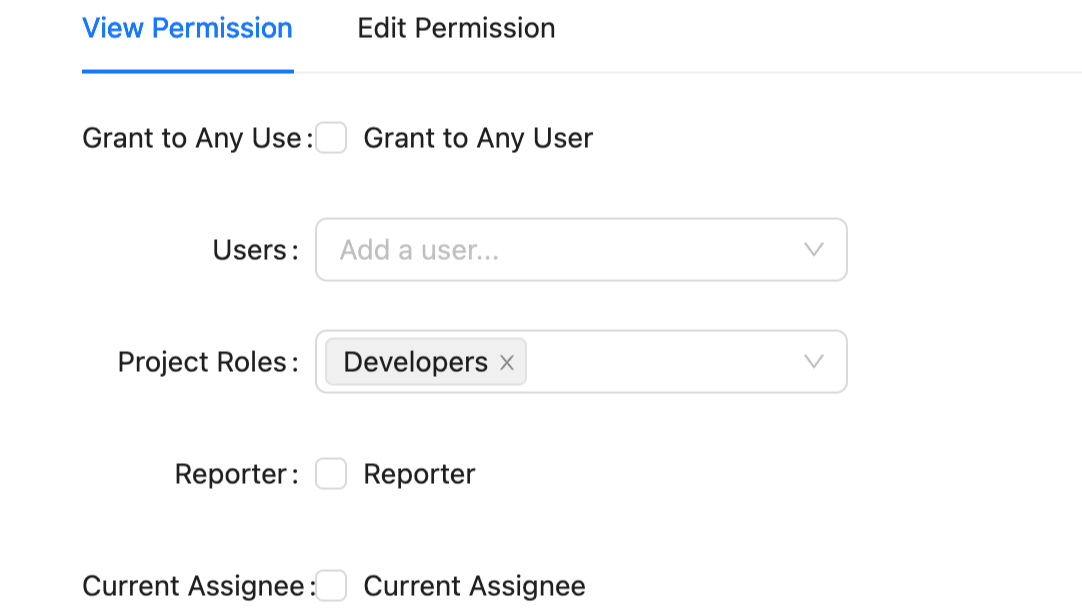The image size is (1082, 616).
Task: Remove the Developers role tag
Action: 507,363
